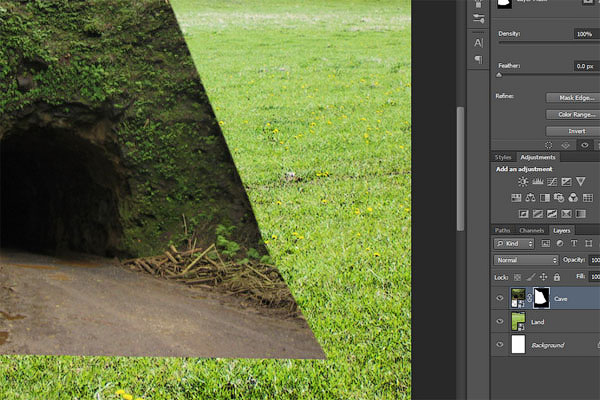
Task: Open the brush presets panel icon
Action: point(478,18)
